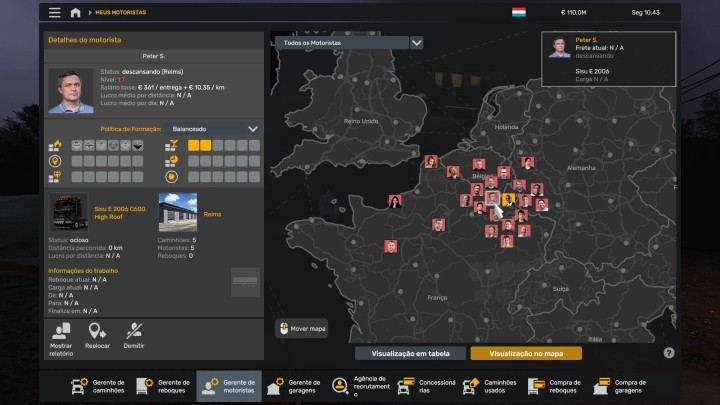Click the chevron of the Balanceado dropdown
The height and width of the screenshot is (405, 720).
click(x=253, y=129)
